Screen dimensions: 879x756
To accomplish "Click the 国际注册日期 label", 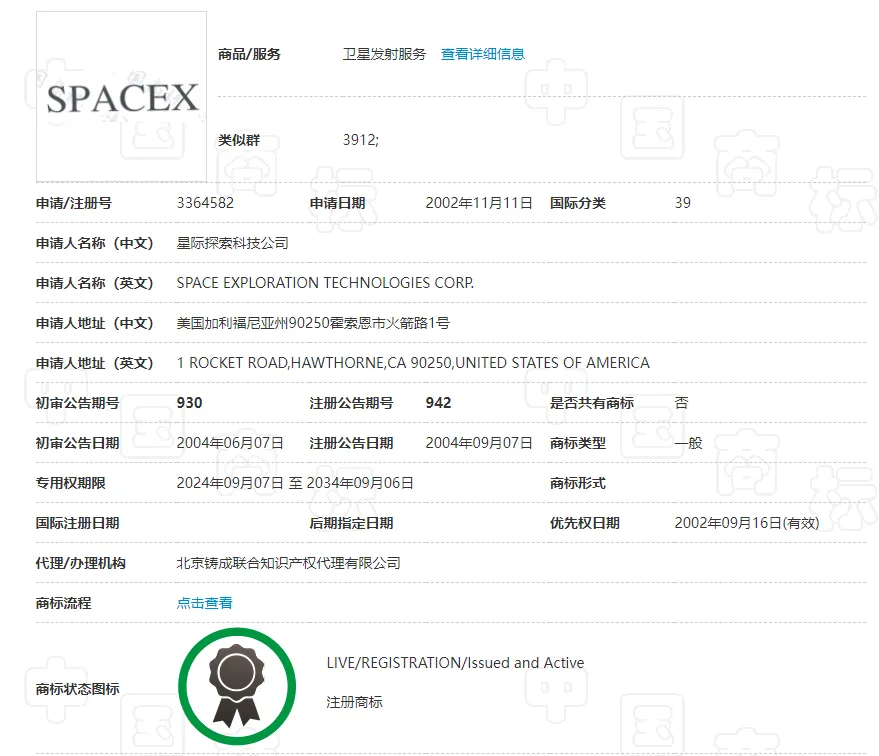I will 77,523.
